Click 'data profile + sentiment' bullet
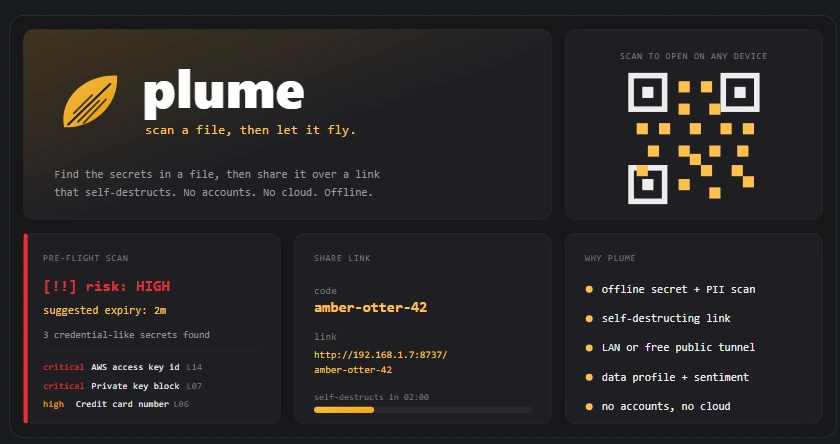 [675, 378]
